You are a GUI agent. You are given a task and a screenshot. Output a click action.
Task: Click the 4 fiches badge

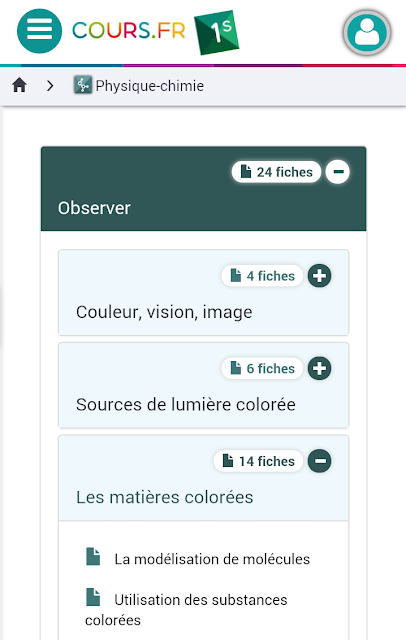(262, 276)
